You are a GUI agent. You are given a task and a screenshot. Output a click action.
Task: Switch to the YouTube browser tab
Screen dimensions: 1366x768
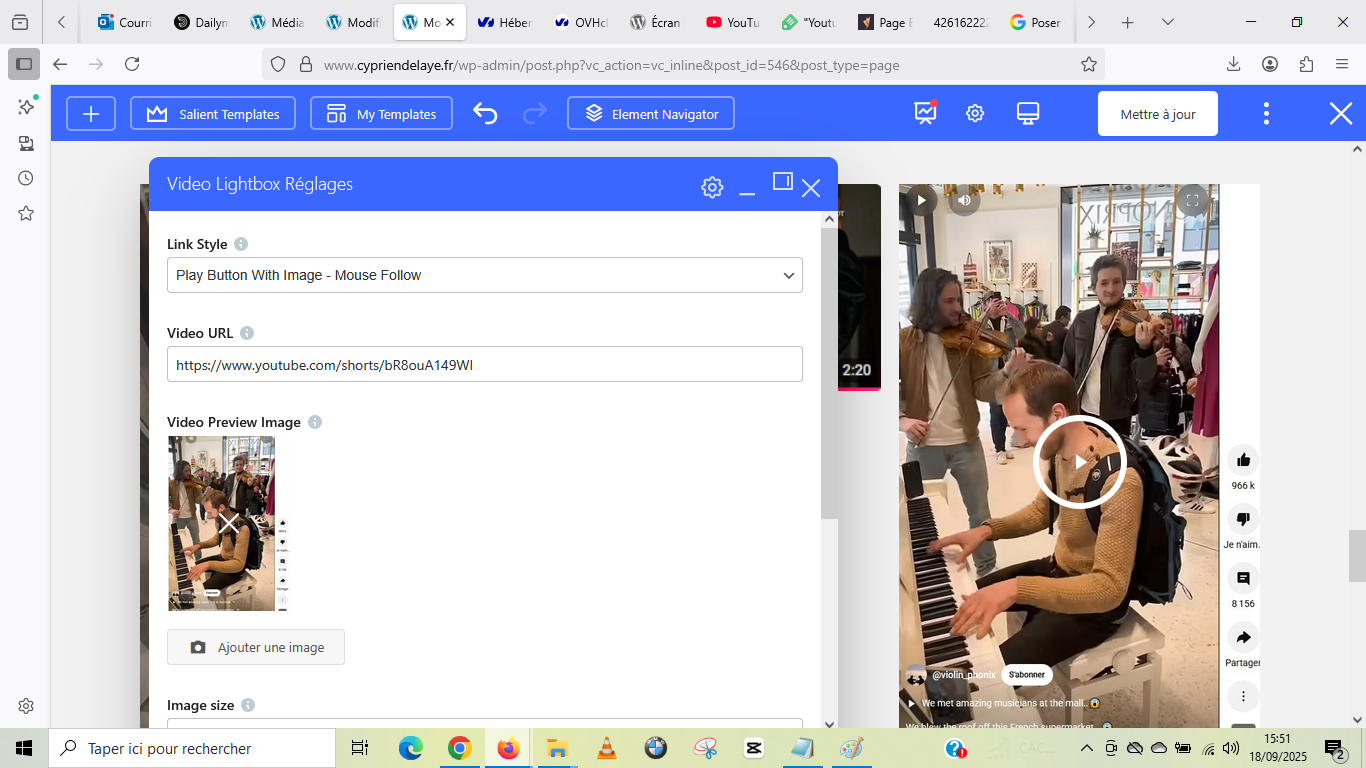[732, 22]
